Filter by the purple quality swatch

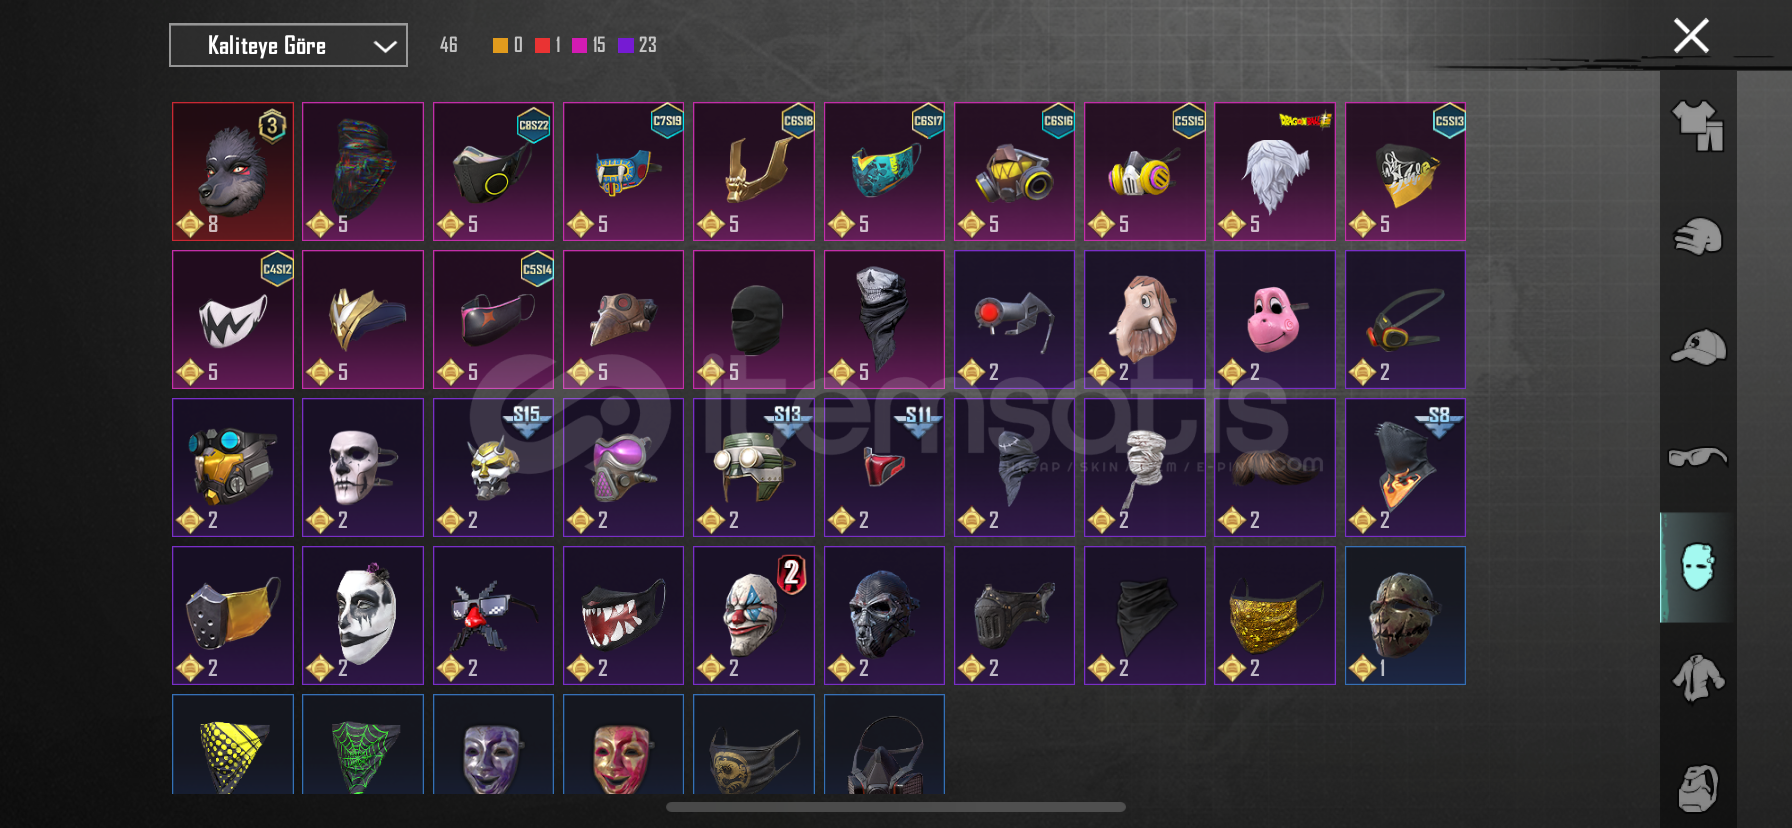[626, 45]
